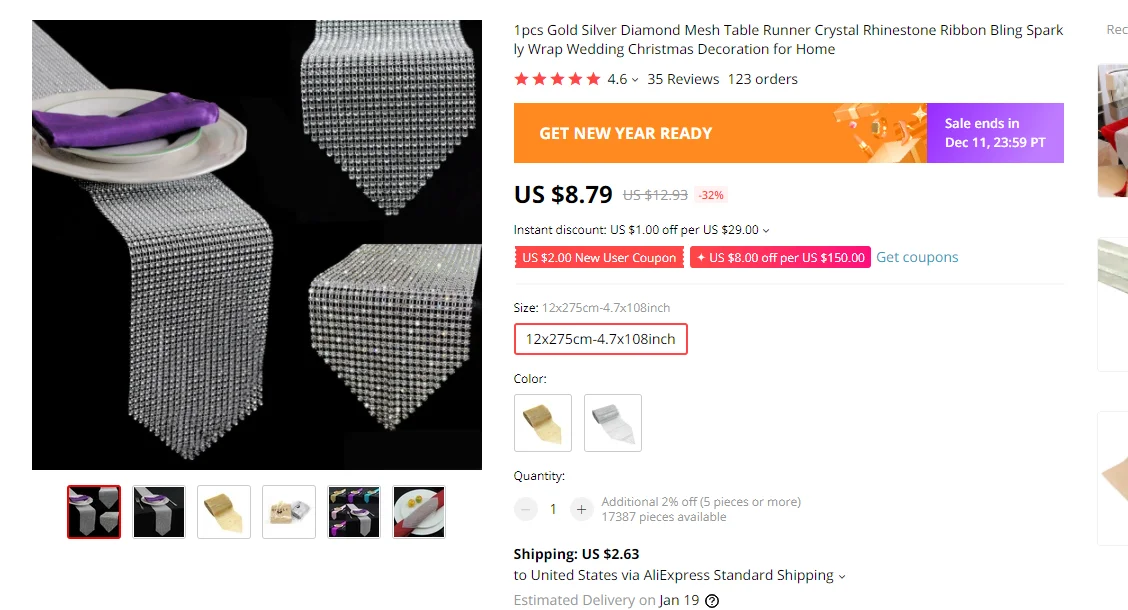1128x610 pixels.
Task: Select the first silver runner thumbnail
Action: click(x=94, y=512)
